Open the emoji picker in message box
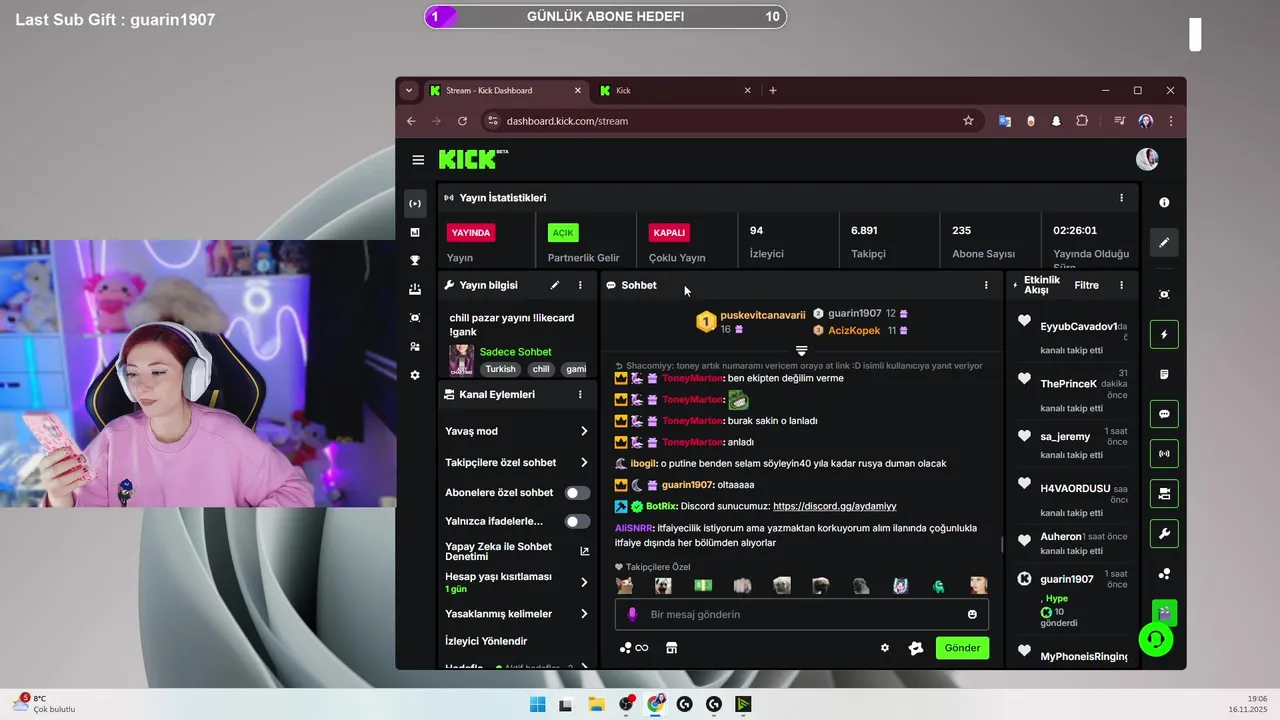 coord(972,614)
